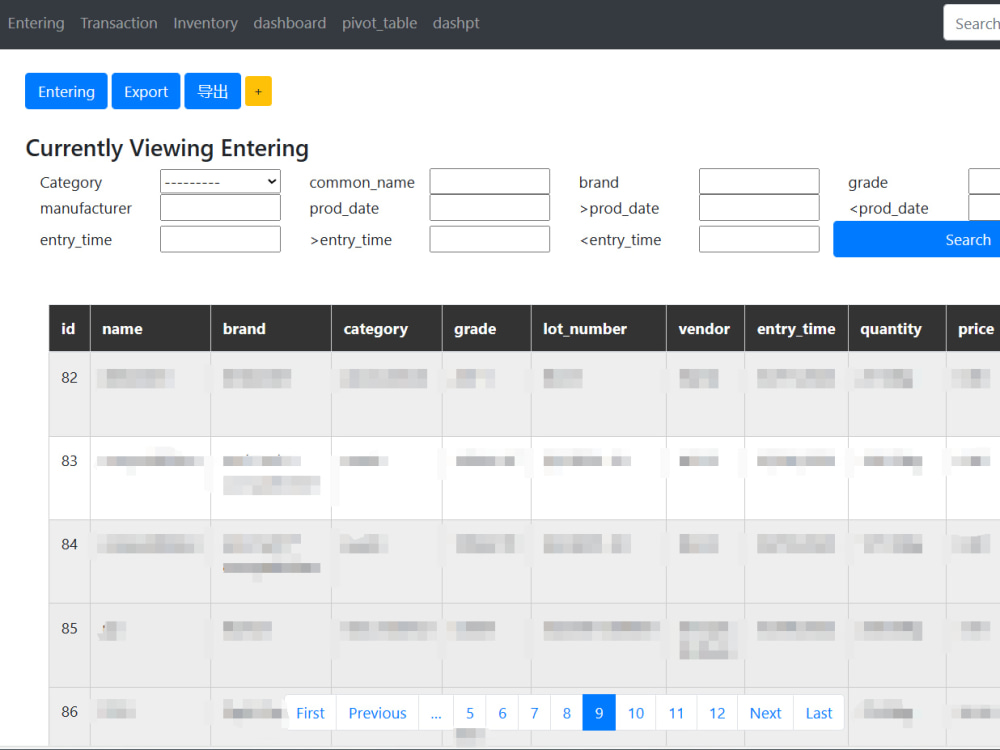
Task: Click the Previous pagination link
Action: pyautogui.click(x=377, y=712)
